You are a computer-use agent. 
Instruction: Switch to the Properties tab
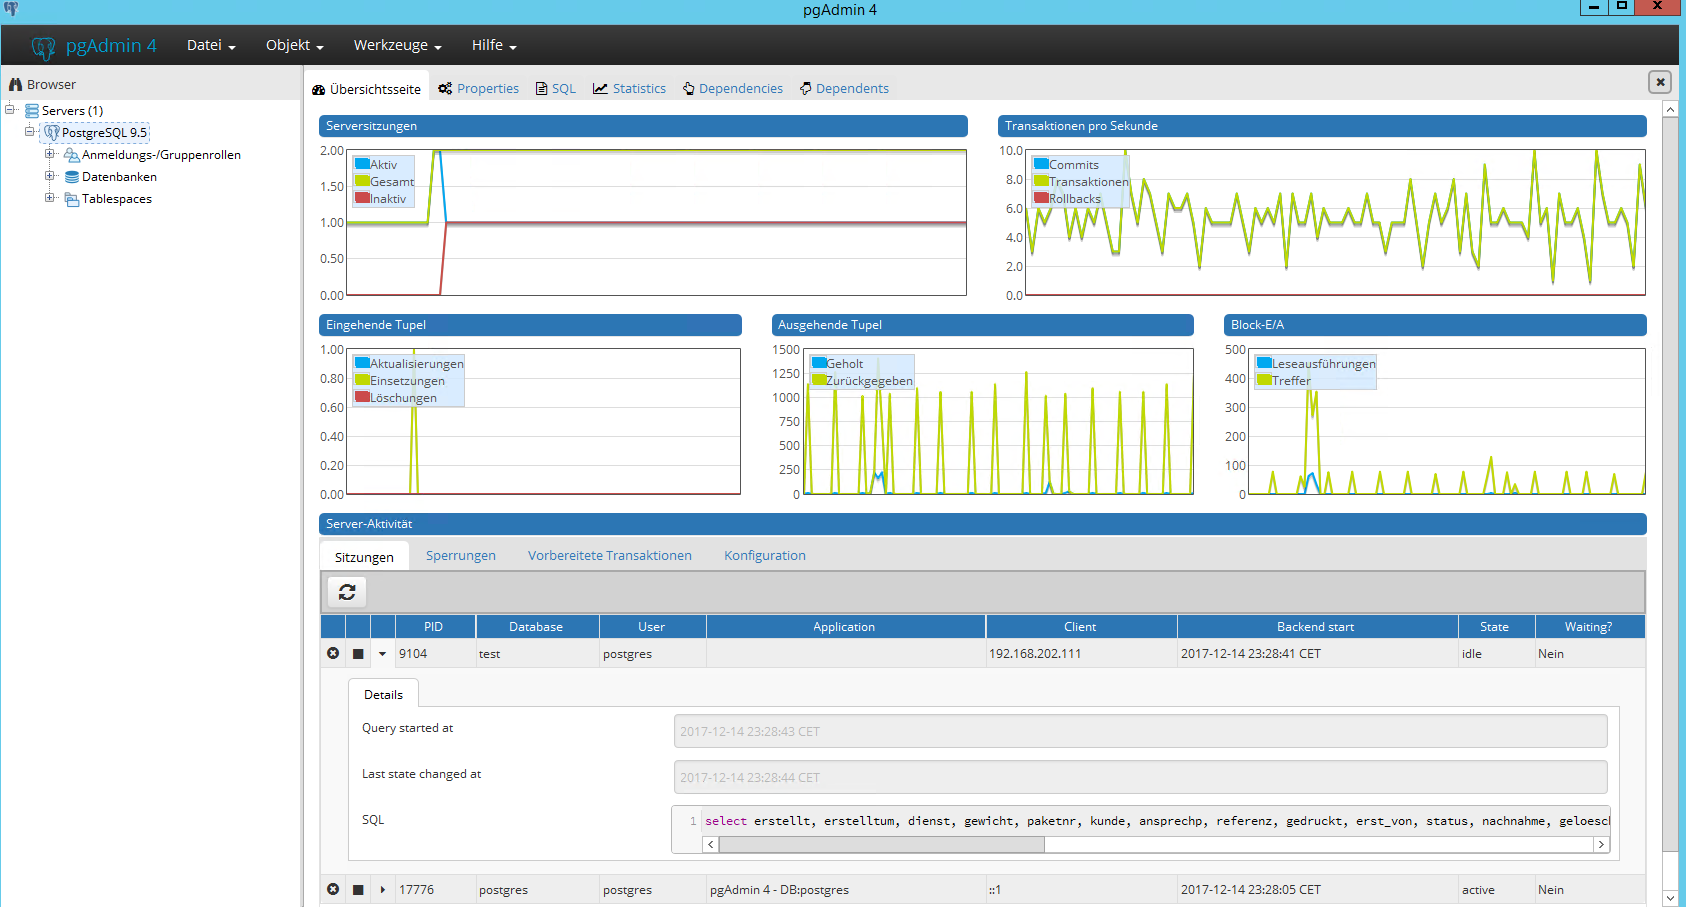(478, 88)
